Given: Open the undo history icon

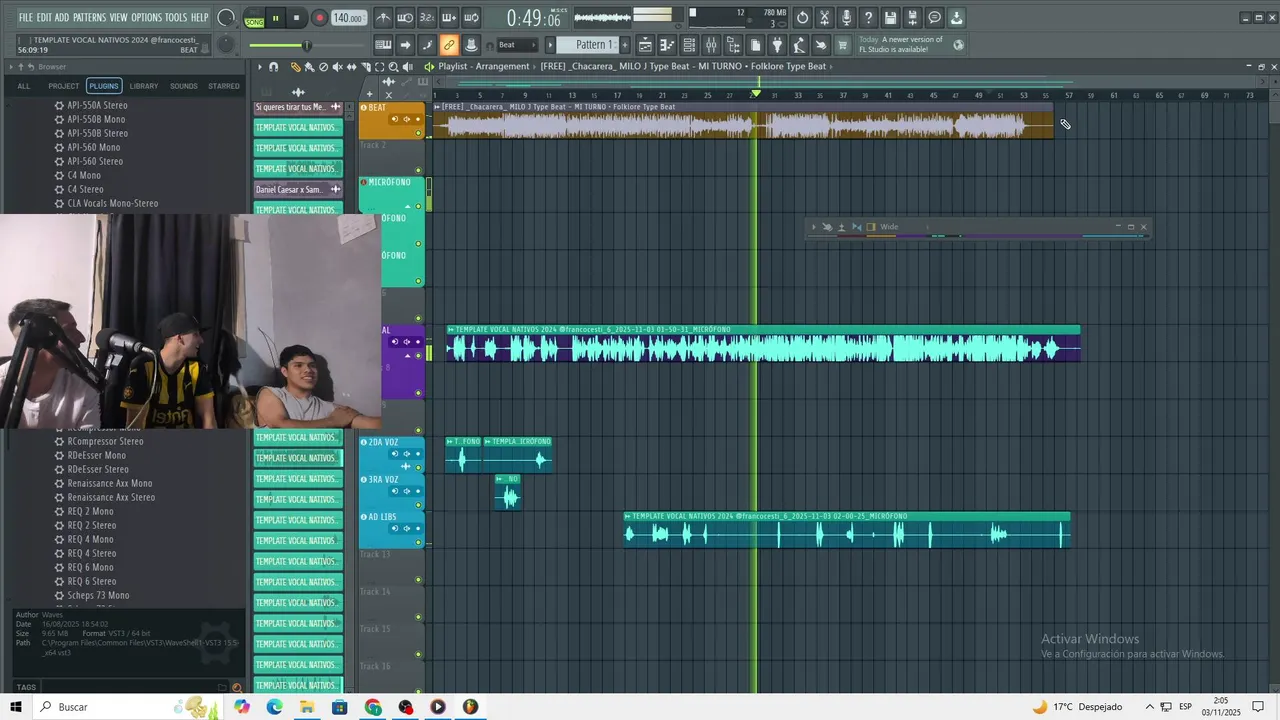Looking at the screenshot, I should [x=802, y=18].
